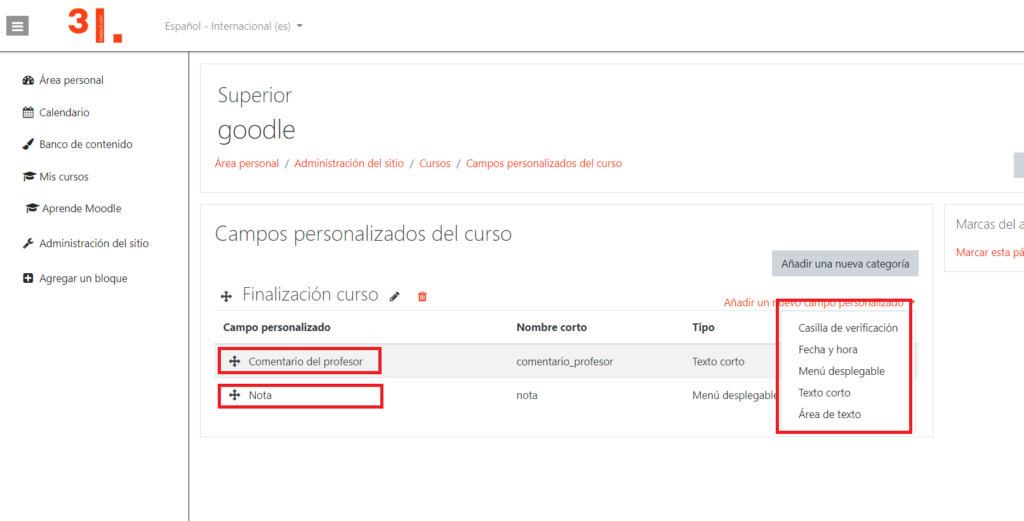Image resolution: width=1024 pixels, height=521 pixels.
Task: Toggle the hamburger side menu button
Action: click(x=17, y=26)
